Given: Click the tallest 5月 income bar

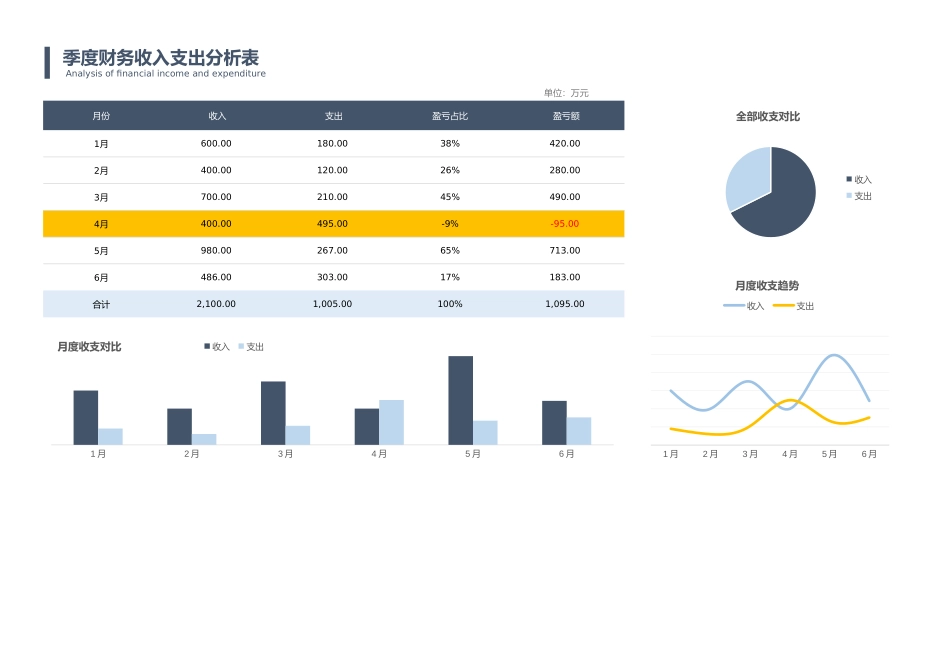Looking at the screenshot, I should pos(460,400).
